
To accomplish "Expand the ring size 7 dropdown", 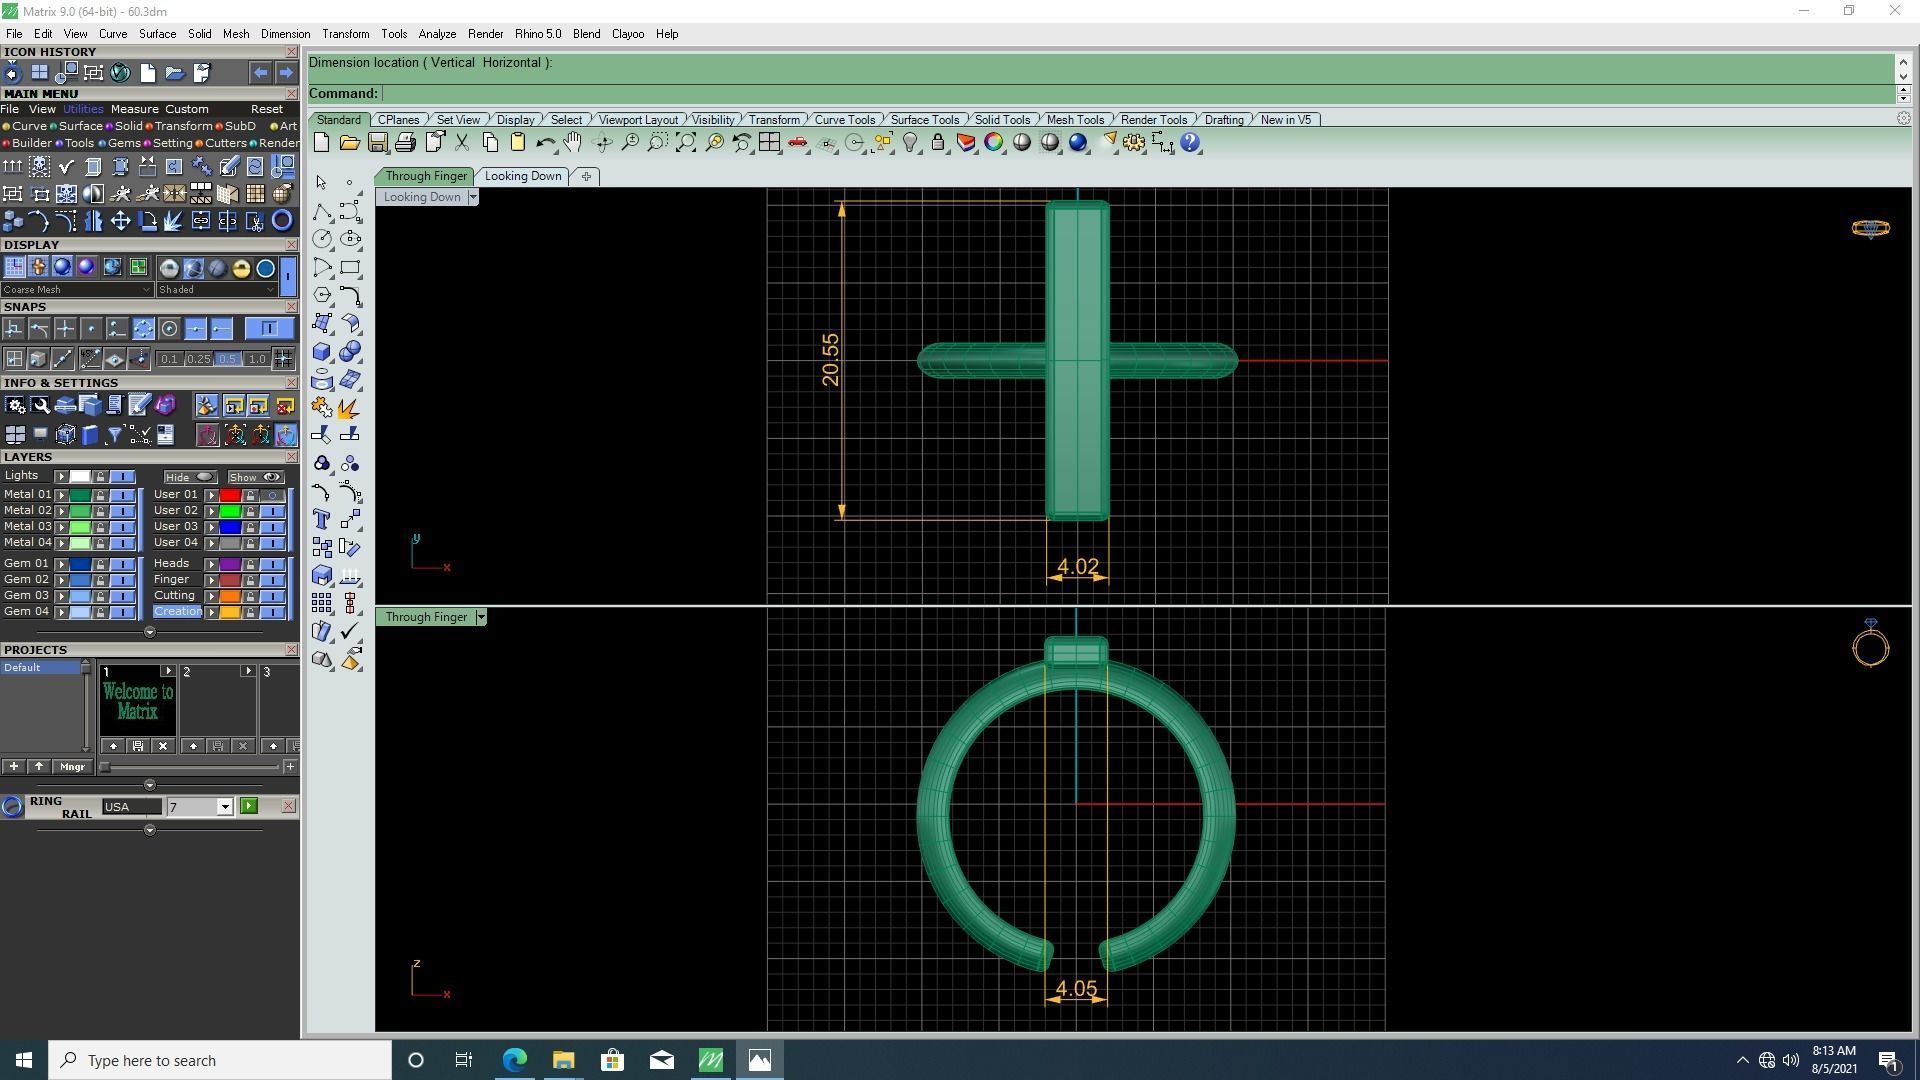I will pyautogui.click(x=225, y=807).
